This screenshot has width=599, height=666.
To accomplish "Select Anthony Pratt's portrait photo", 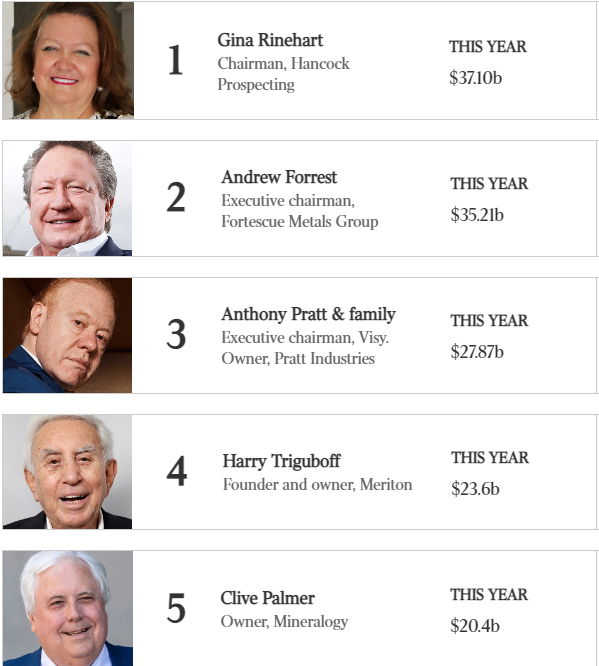I will pyautogui.click(x=67, y=335).
